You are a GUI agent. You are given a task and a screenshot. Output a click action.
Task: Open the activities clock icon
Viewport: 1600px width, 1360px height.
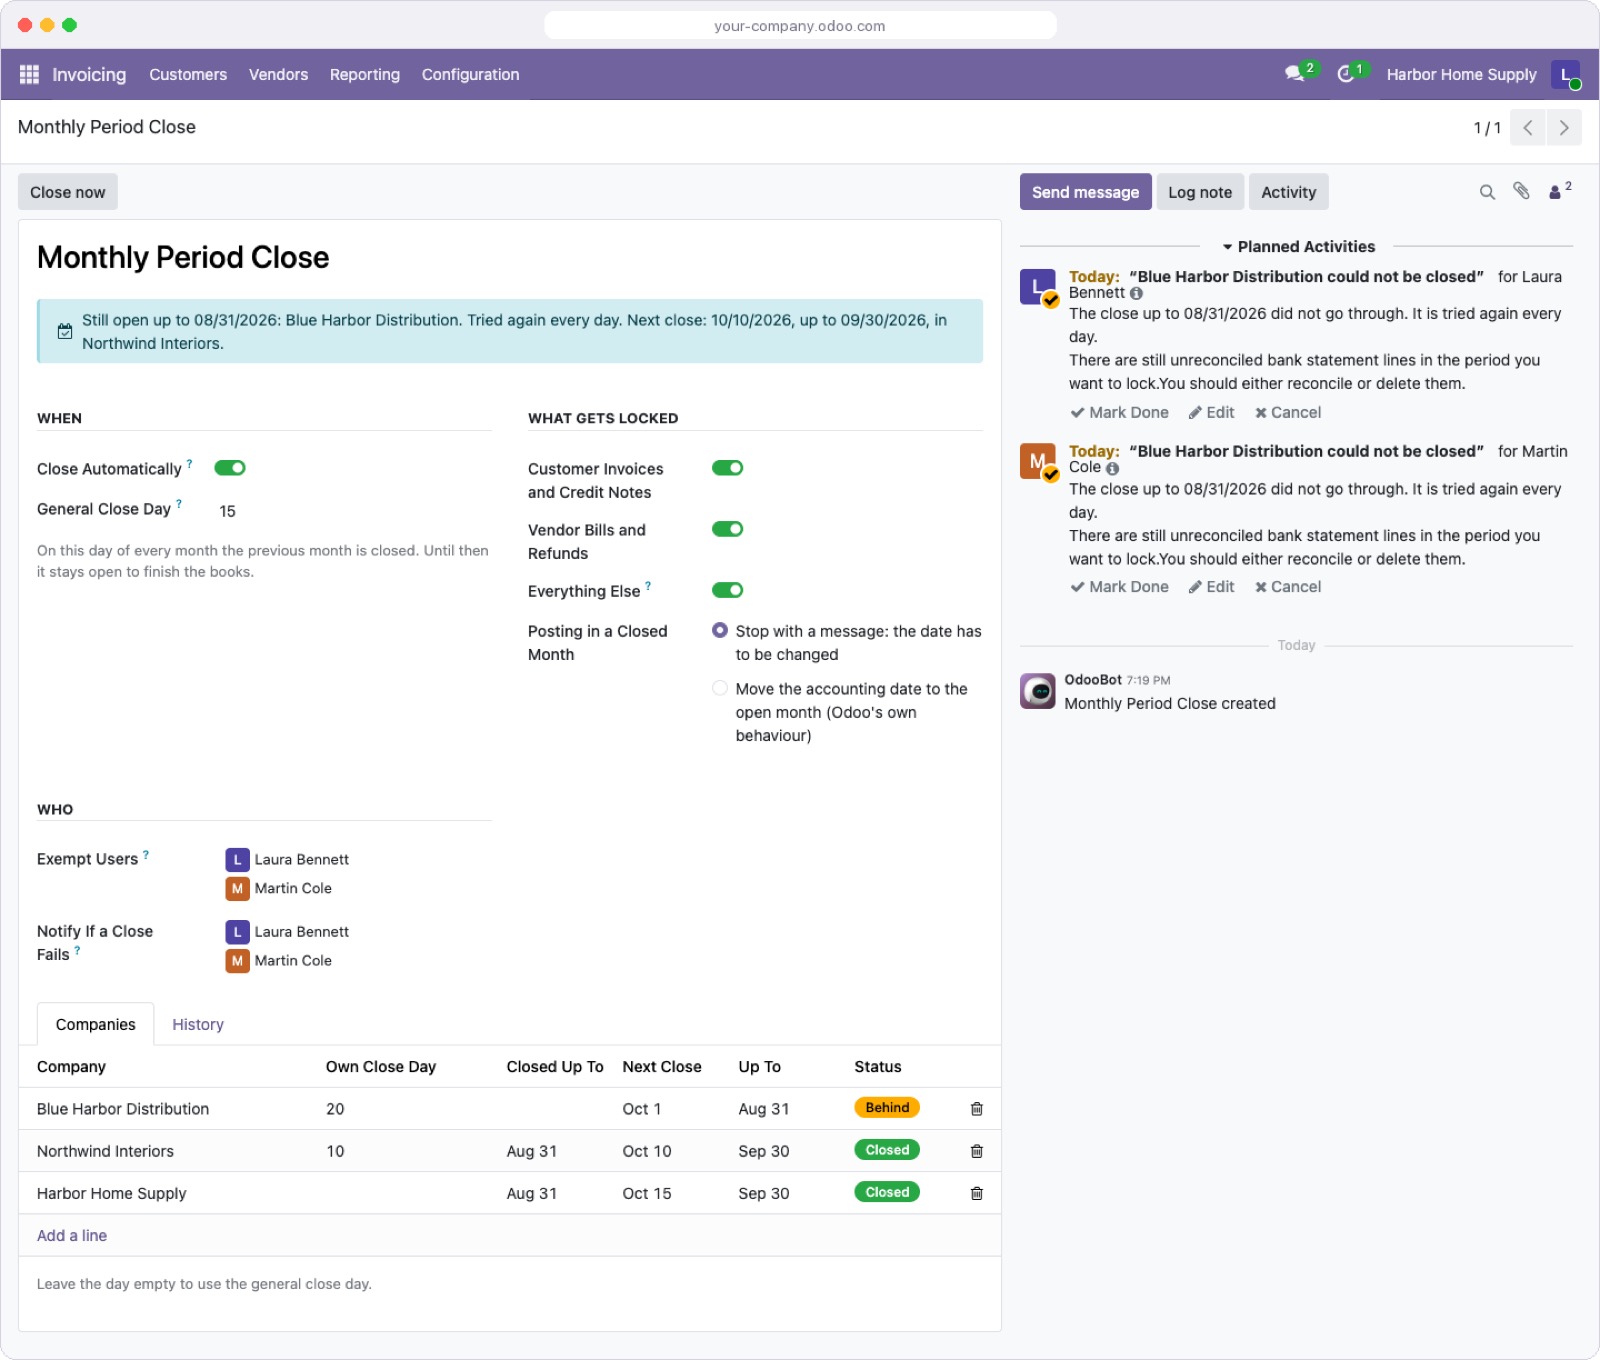pyautogui.click(x=1346, y=74)
